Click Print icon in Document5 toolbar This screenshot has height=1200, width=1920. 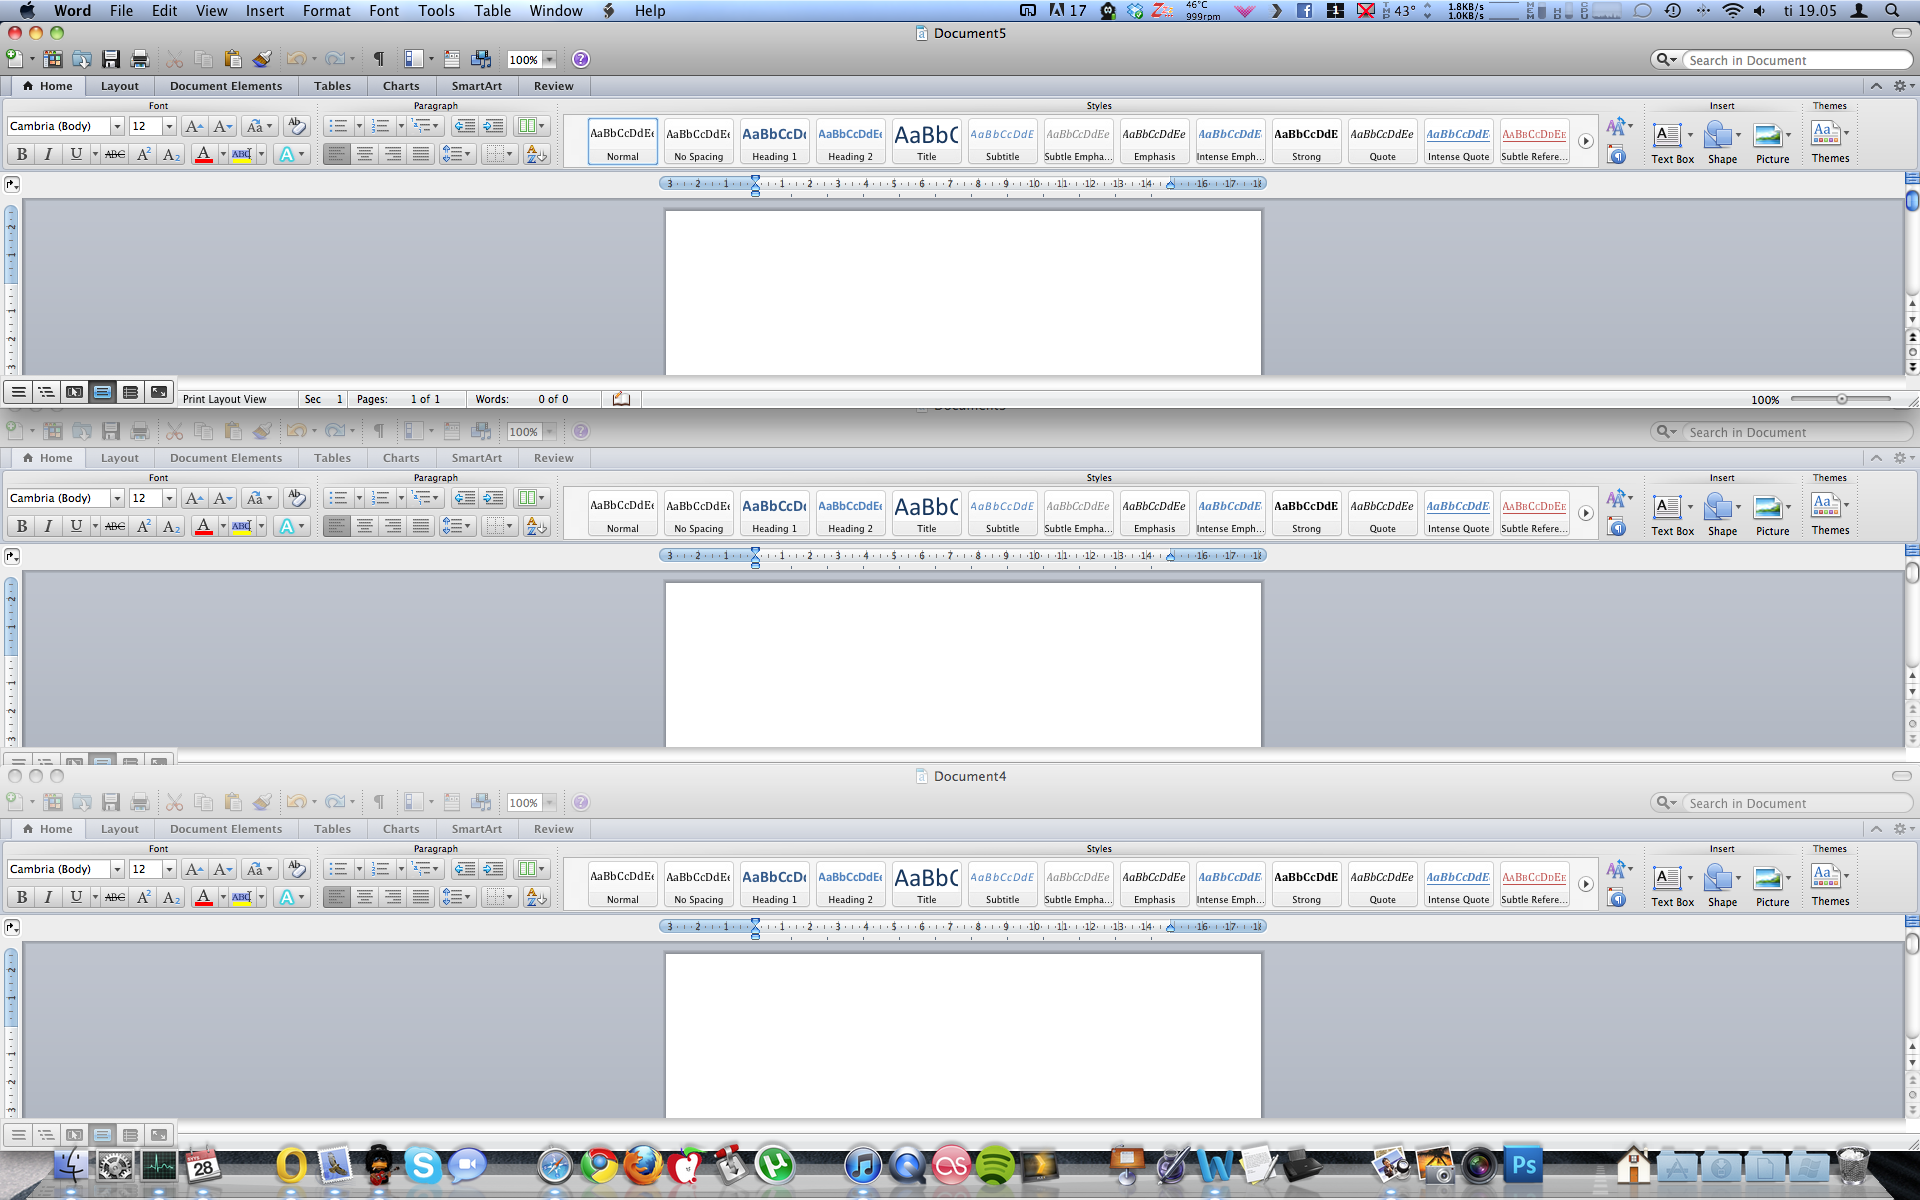(140, 59)
